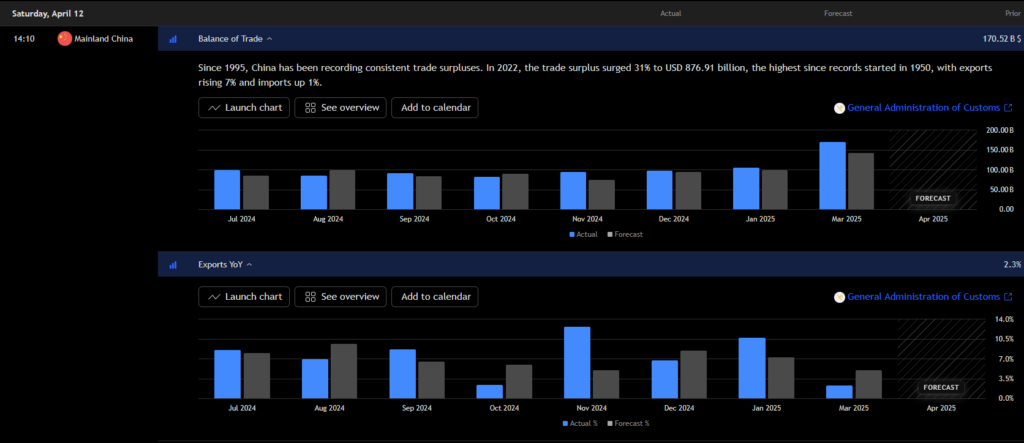Click the China flag icon beside Mainland China
Viewport: 1024px width, 443px height.
click(65, 39)
